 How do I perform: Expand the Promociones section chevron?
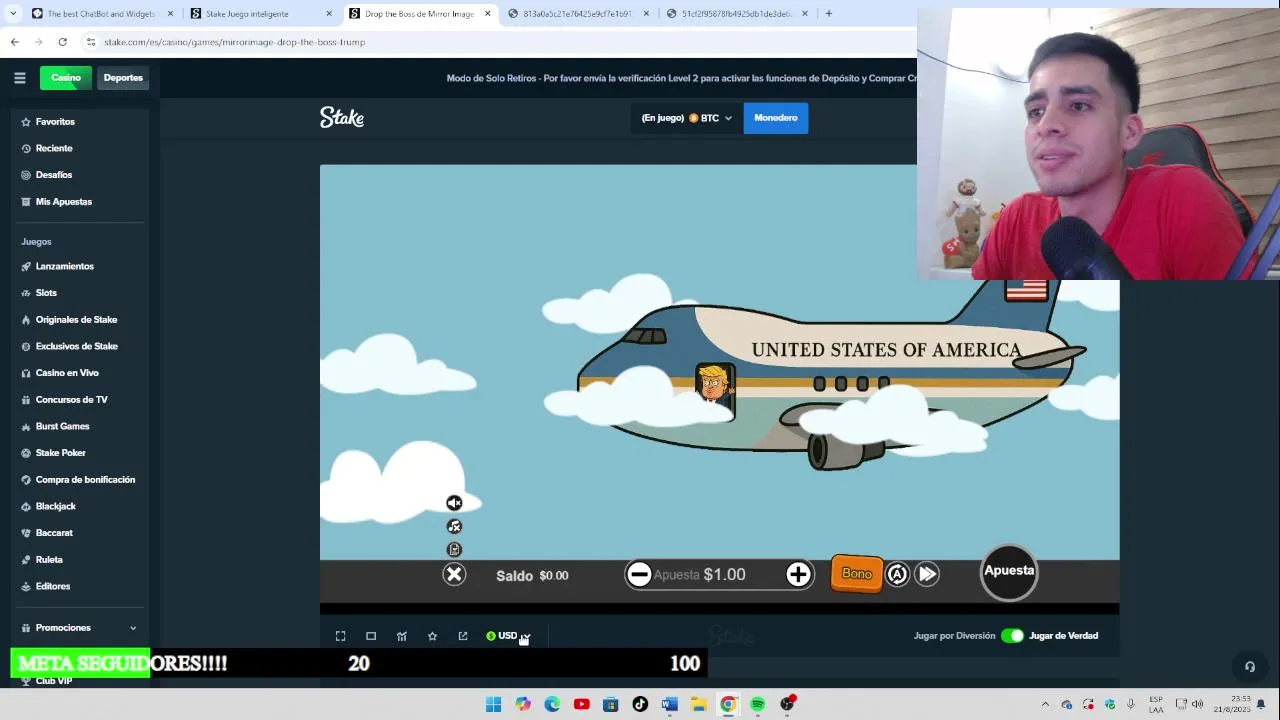coord(133,628)
